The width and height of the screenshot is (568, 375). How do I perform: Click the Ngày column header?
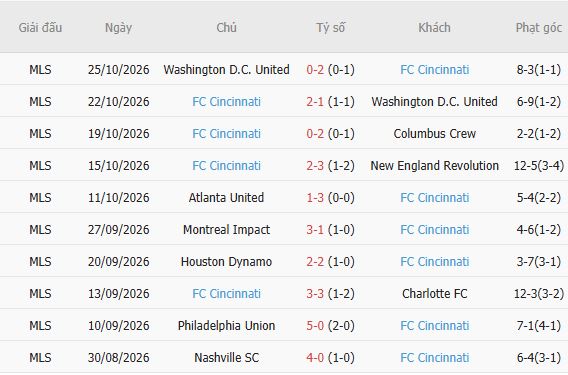click(x=118, y=28)
